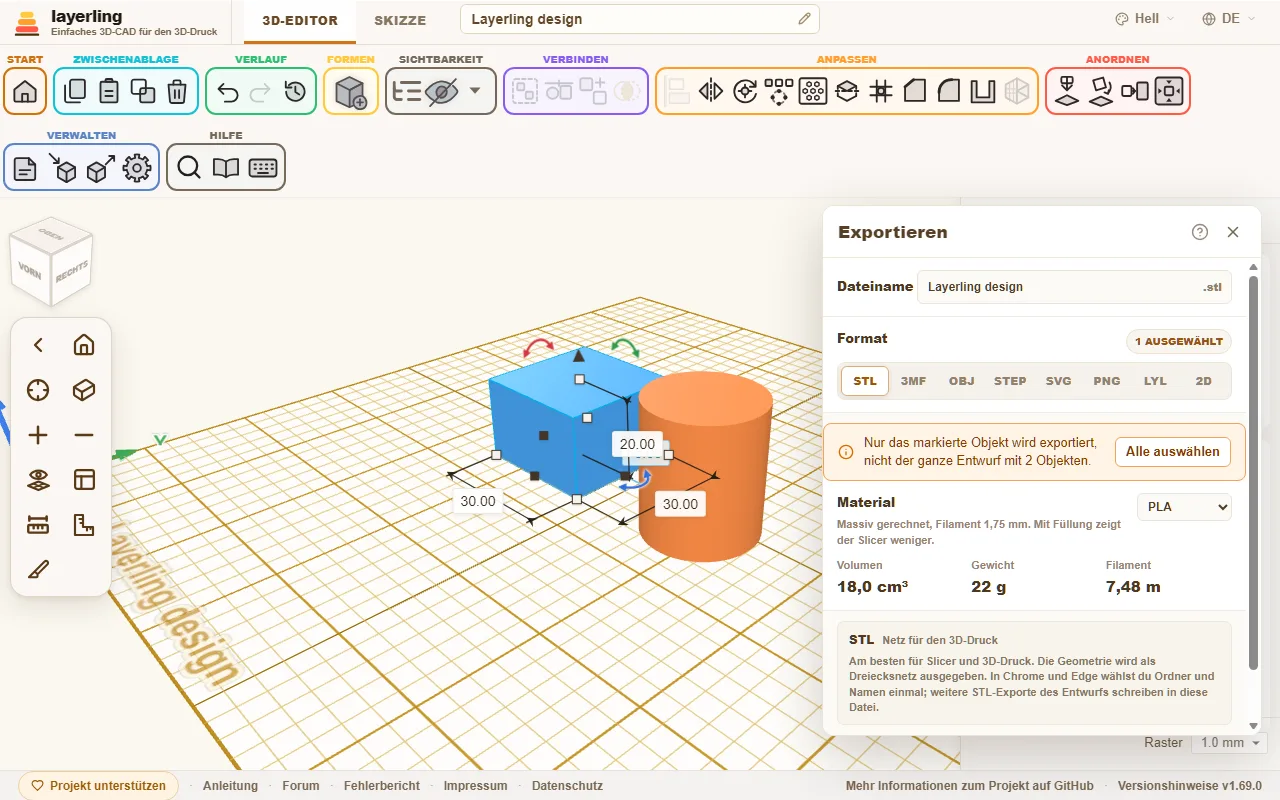The width and height of the screenshot is (1280, 800).
Task: Paste from clipboard icon
Action: 109,92
